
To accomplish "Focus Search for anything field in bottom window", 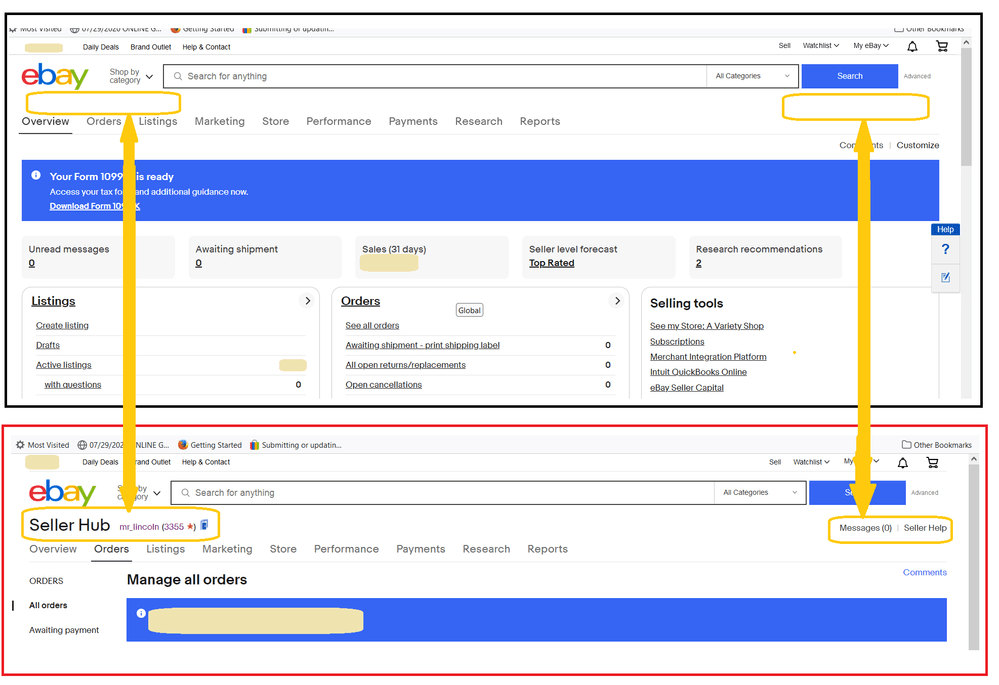I will point(443,493).
